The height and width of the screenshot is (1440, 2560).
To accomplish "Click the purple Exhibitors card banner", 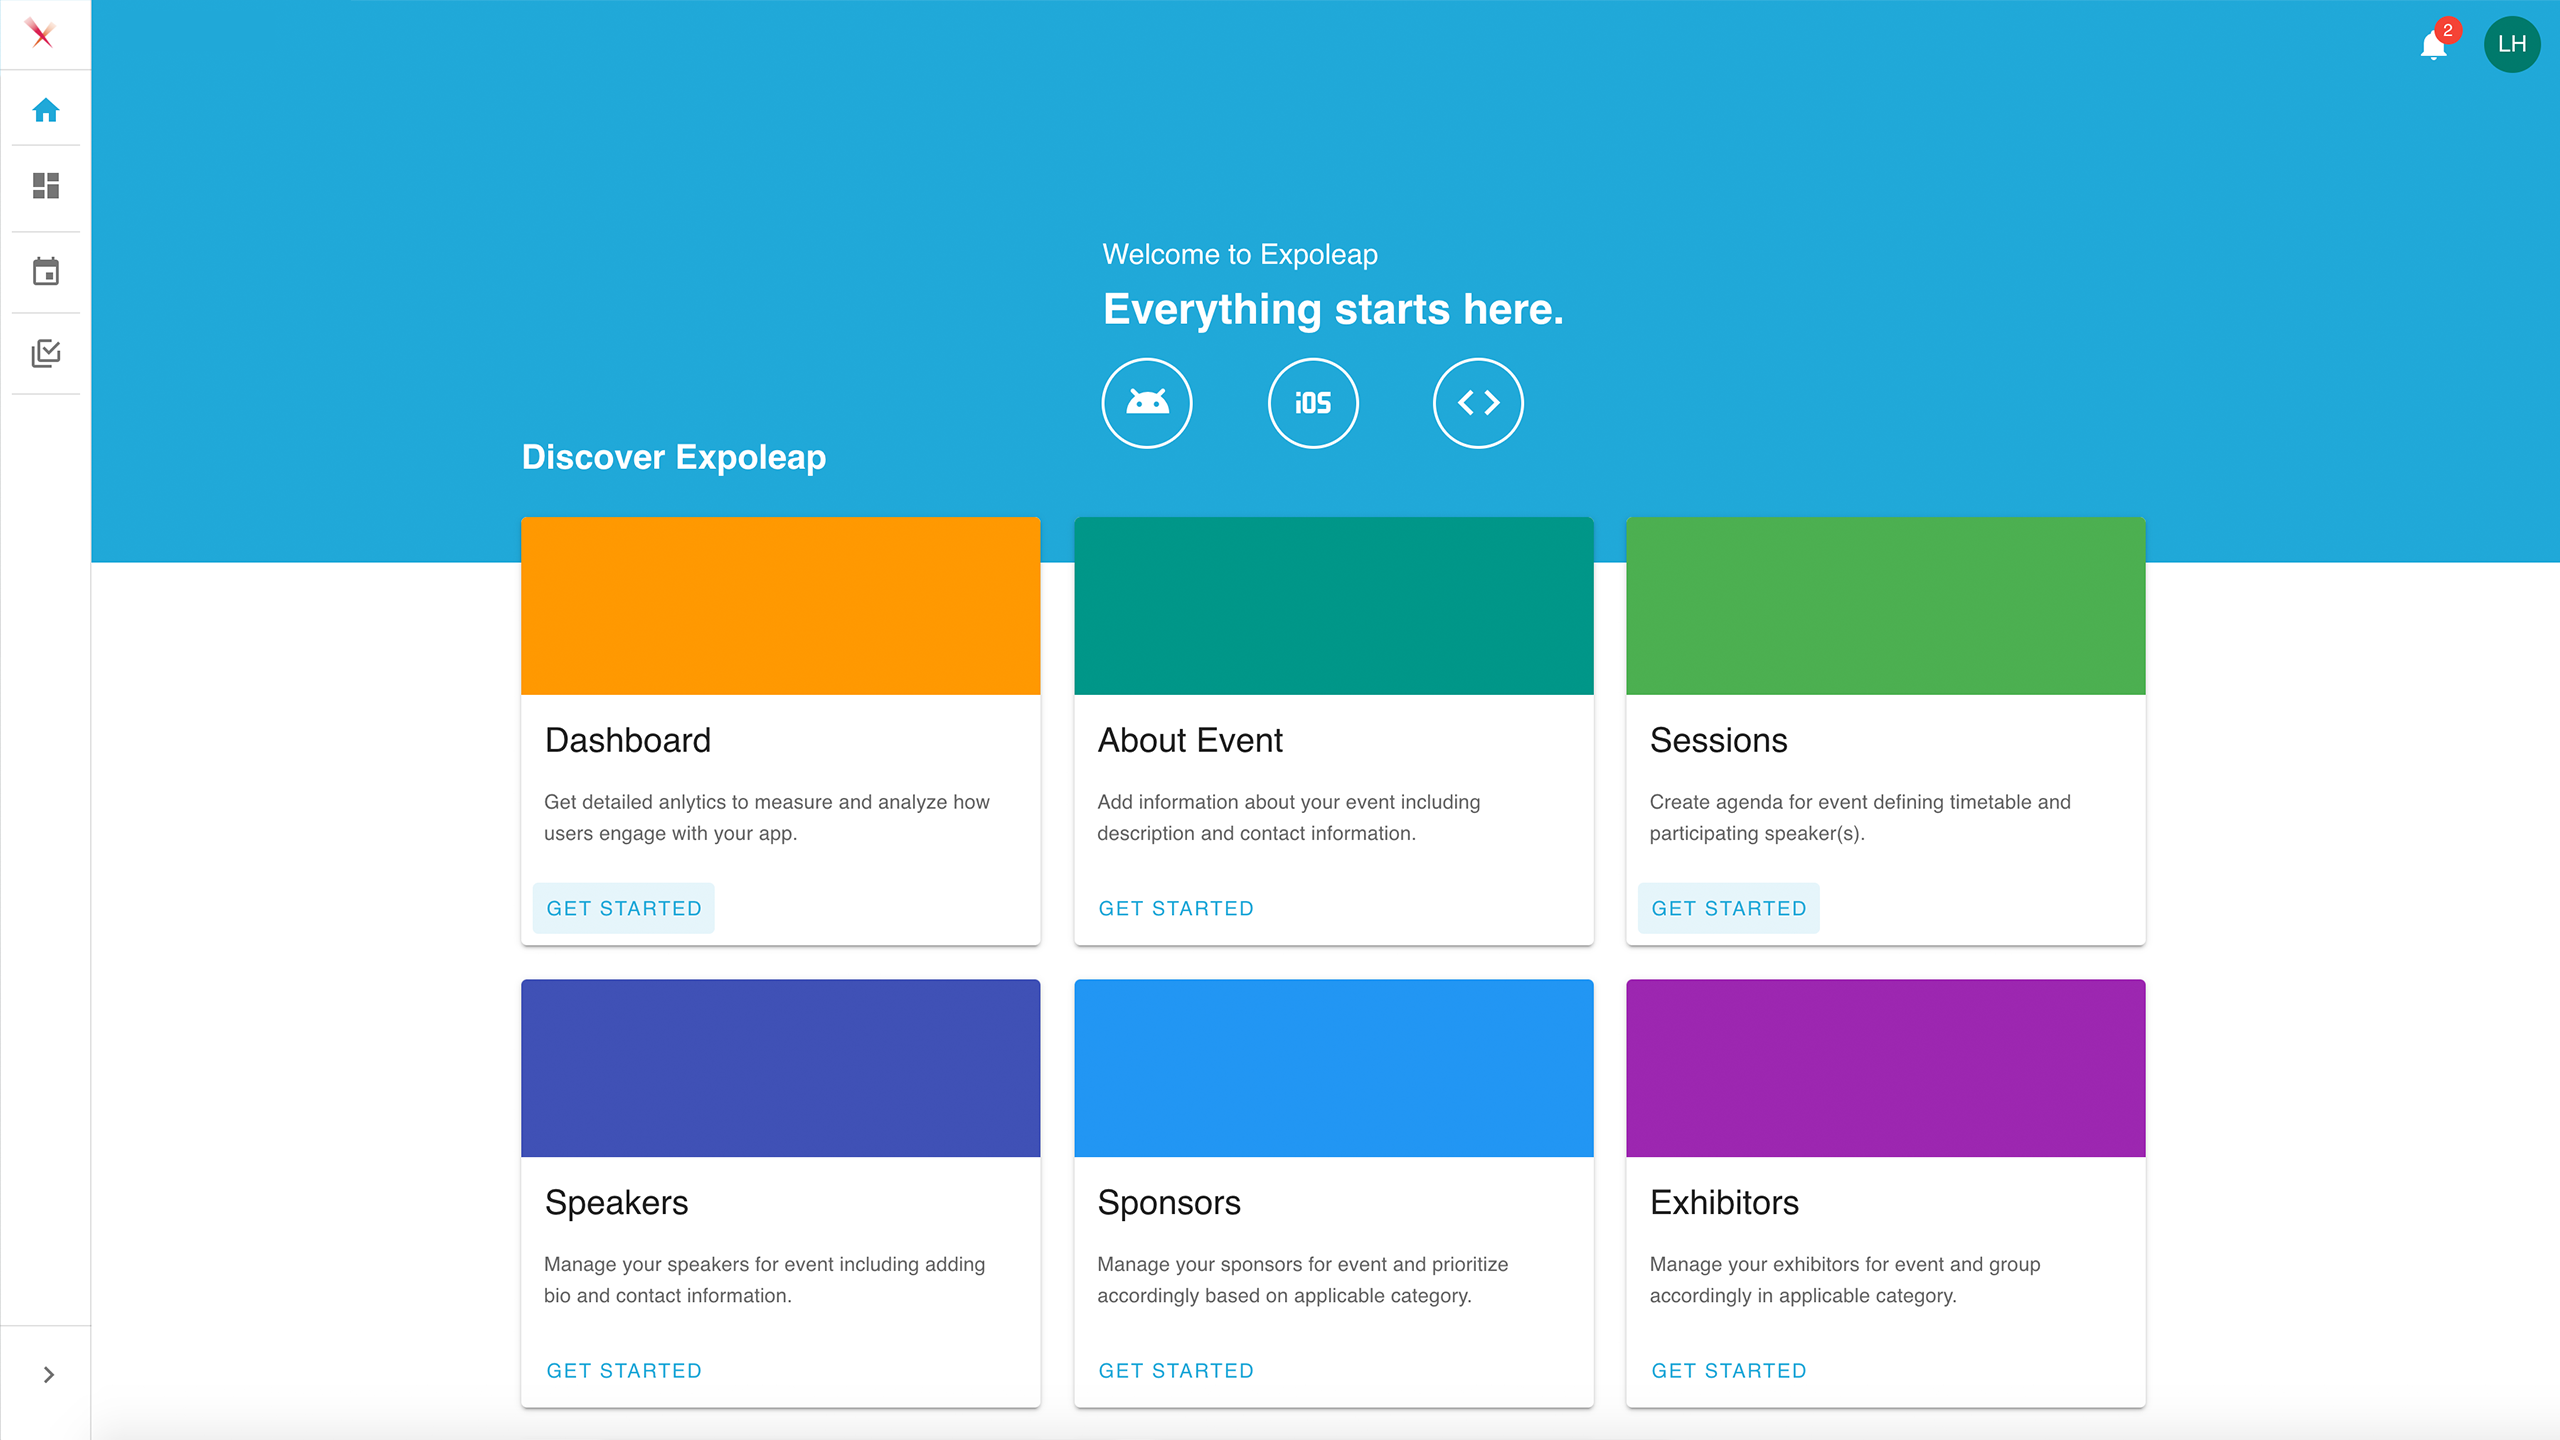I will (1885, 1068).
